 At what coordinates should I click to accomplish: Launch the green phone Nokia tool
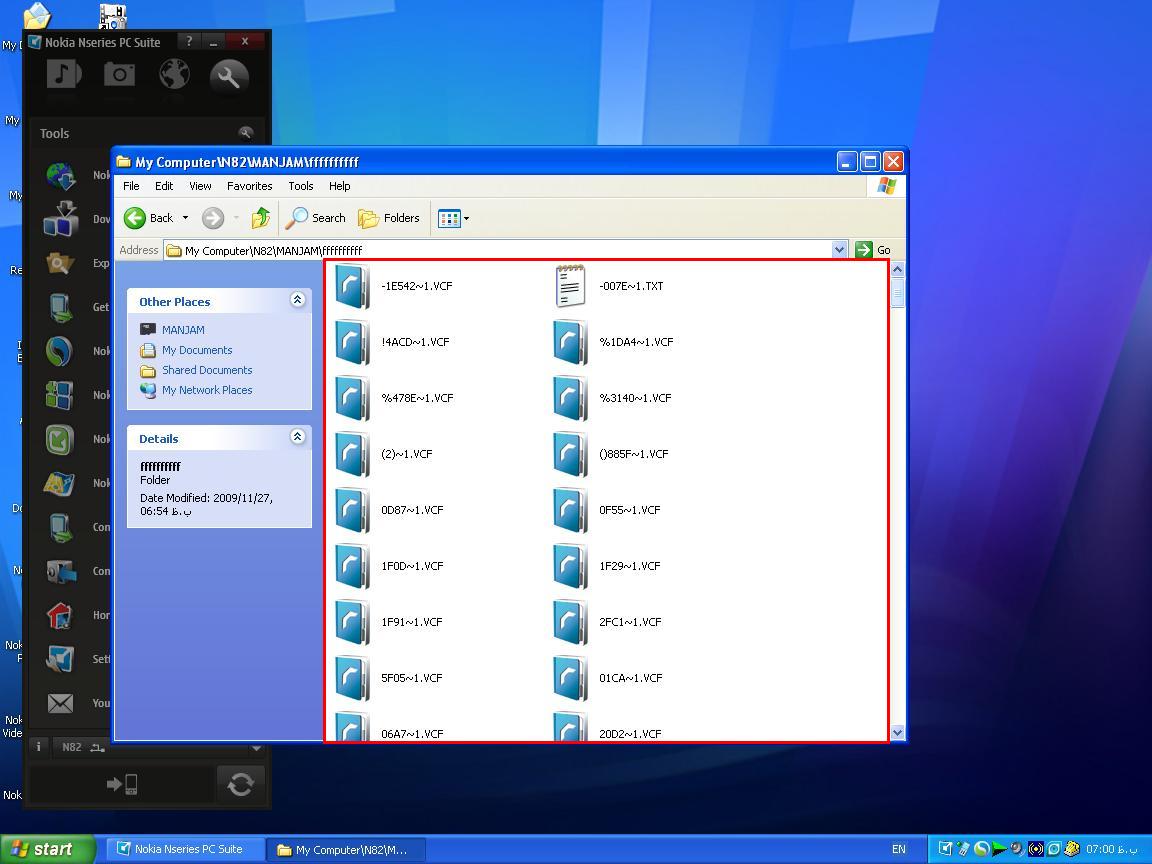coord(60,439)
